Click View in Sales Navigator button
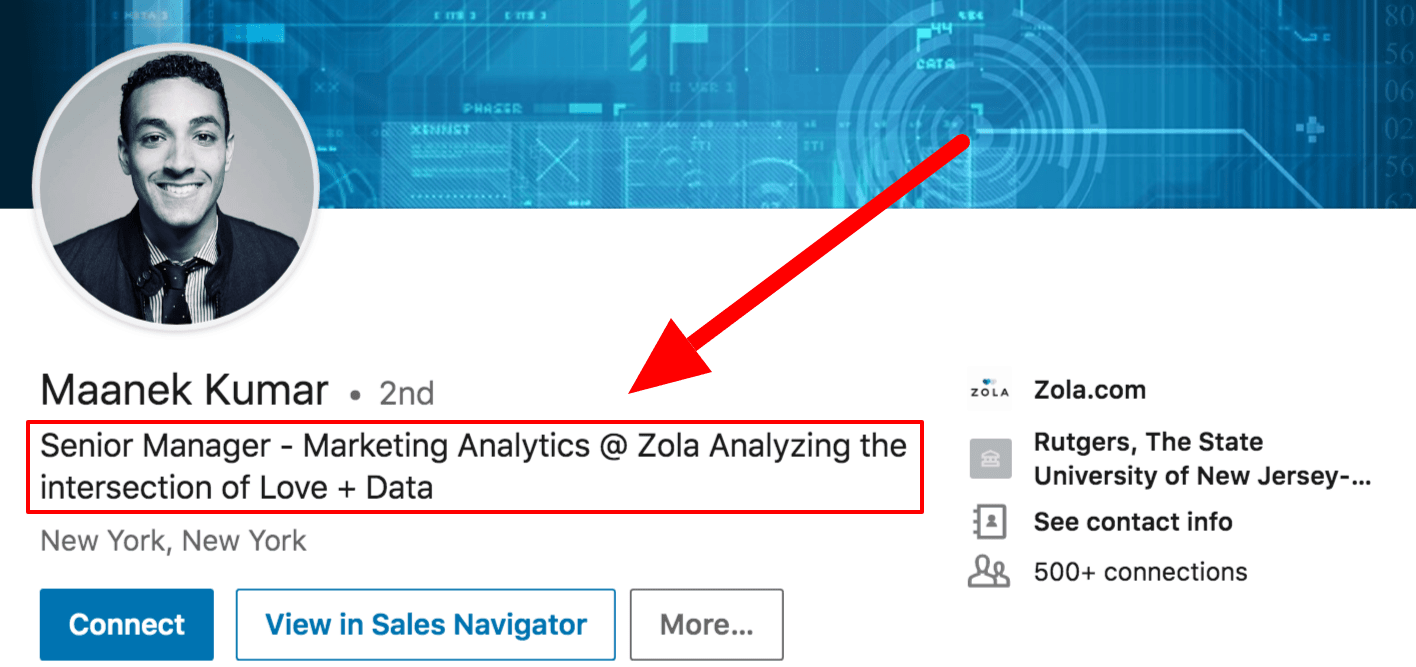The image size is (1416, 667). pos(425,625)
